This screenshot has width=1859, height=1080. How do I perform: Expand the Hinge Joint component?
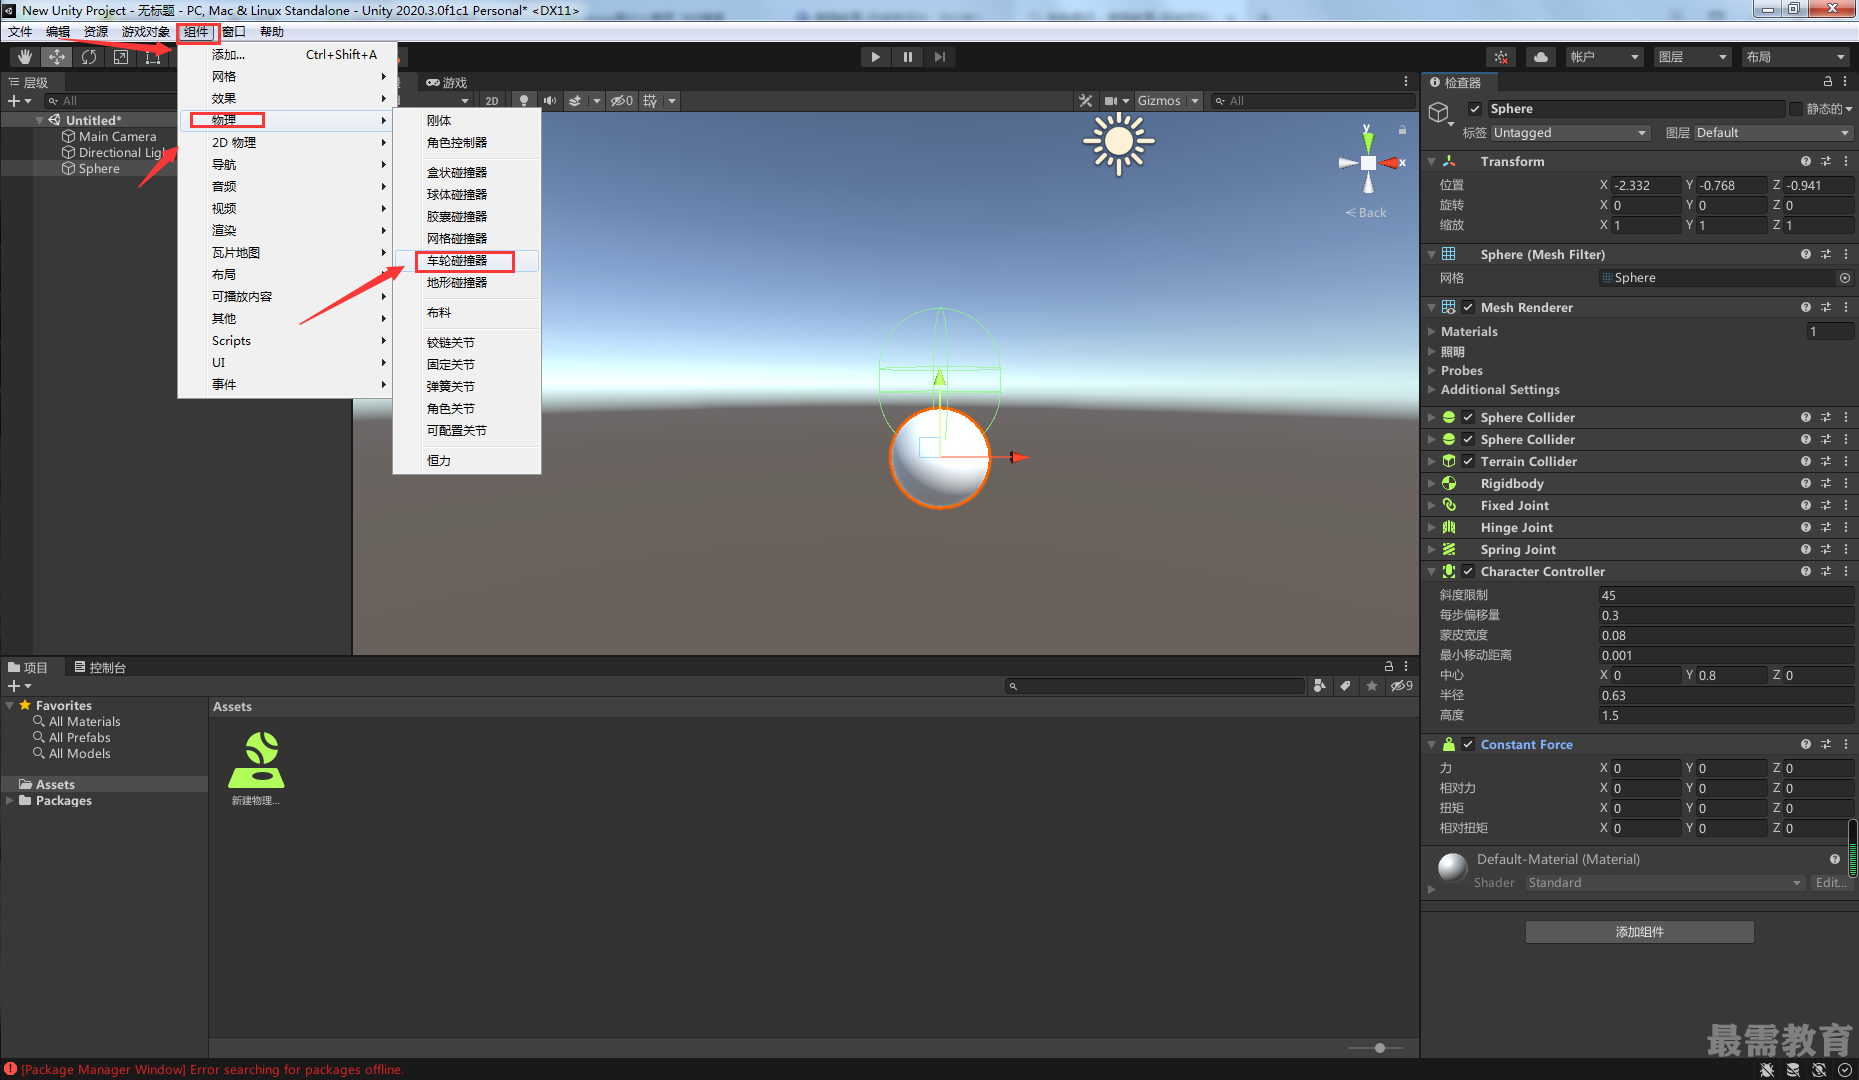pos(1432,528)
